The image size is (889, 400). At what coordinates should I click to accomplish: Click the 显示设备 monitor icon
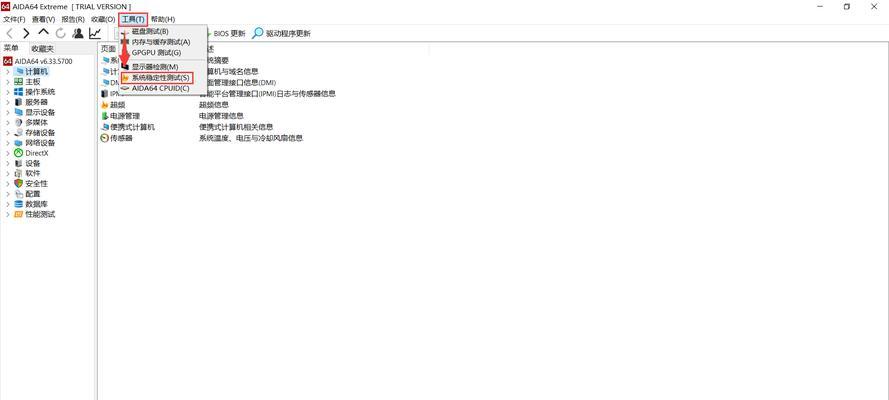(x=19, y=112)
